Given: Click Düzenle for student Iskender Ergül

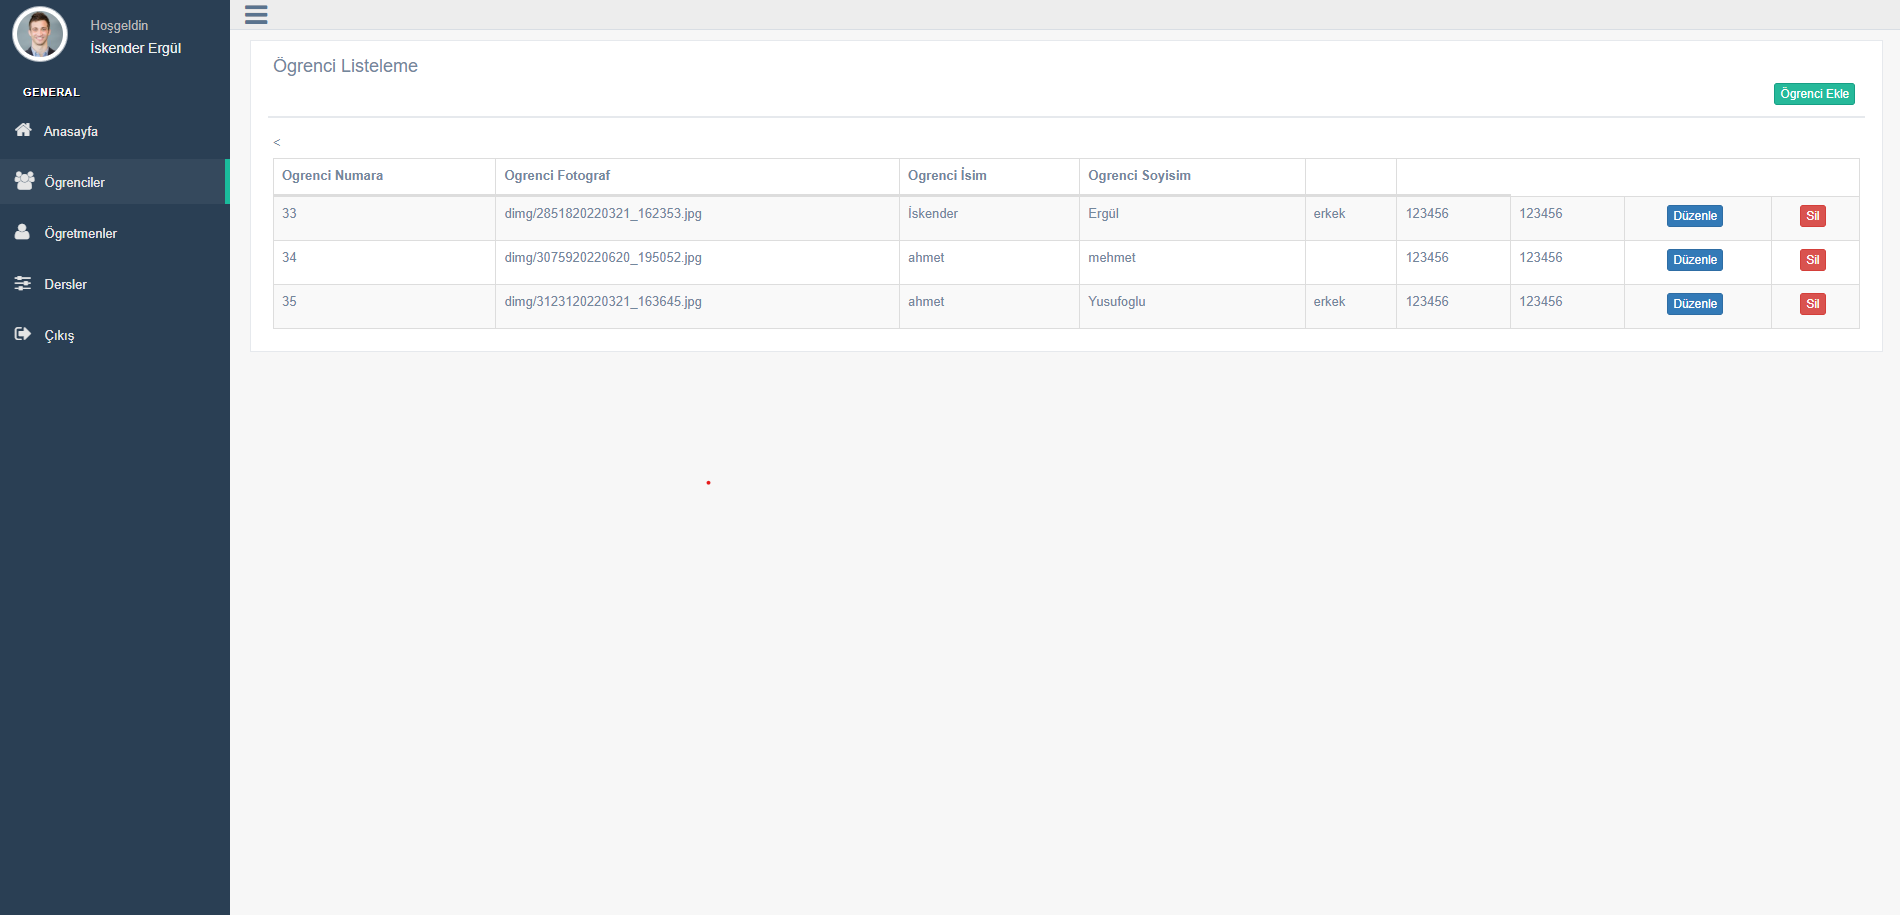Looking at the screenshot, I should pyautogui.click(x=1694, y=215).
